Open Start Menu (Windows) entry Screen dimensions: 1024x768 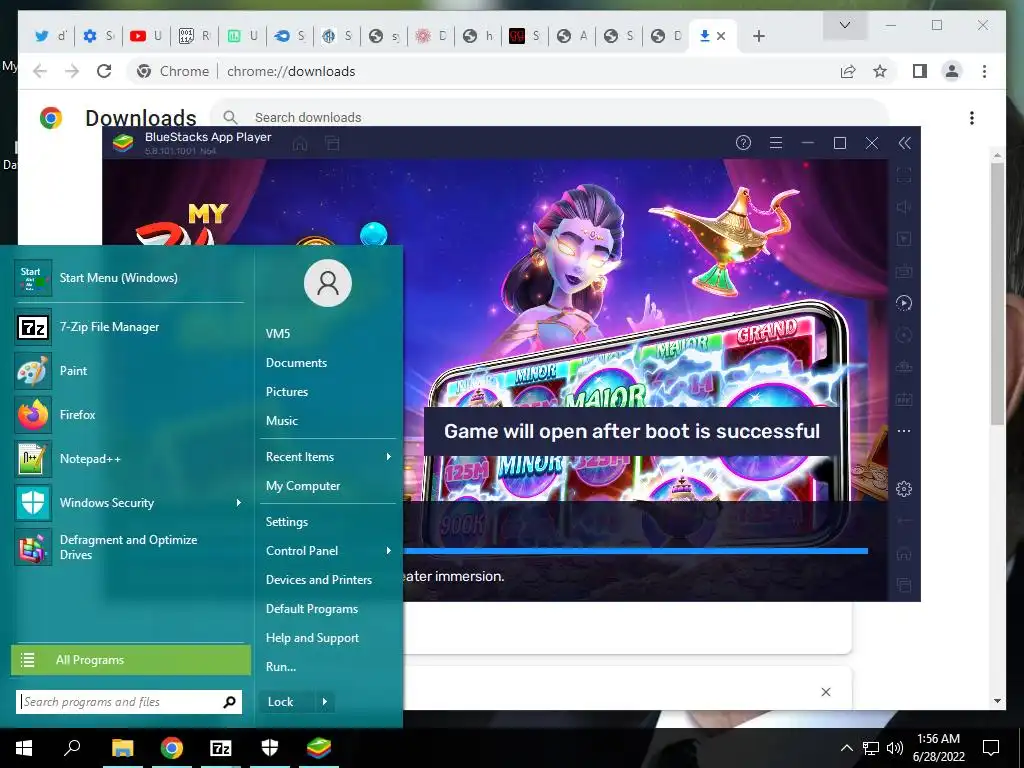point(129,278)
